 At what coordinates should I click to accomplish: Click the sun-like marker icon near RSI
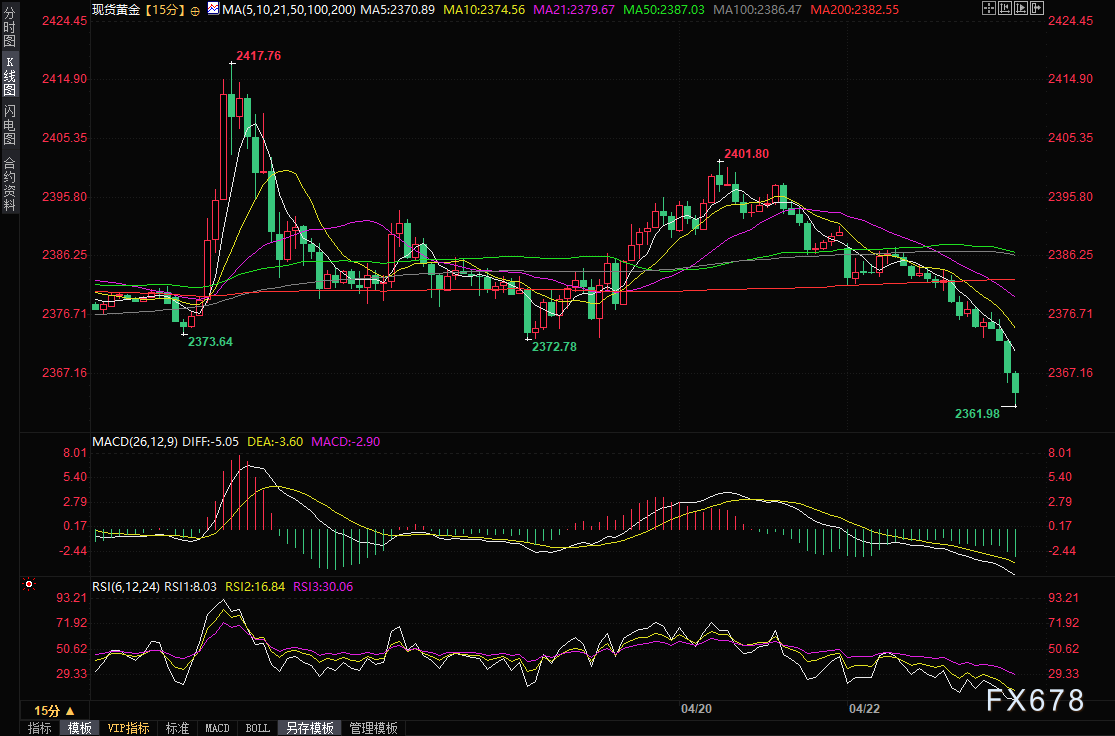[x=28, y=584]
